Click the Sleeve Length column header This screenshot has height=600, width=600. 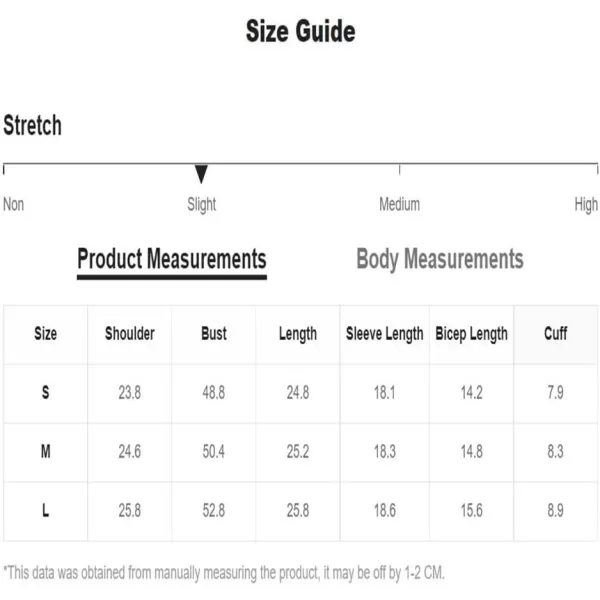[x=385, y=334]
